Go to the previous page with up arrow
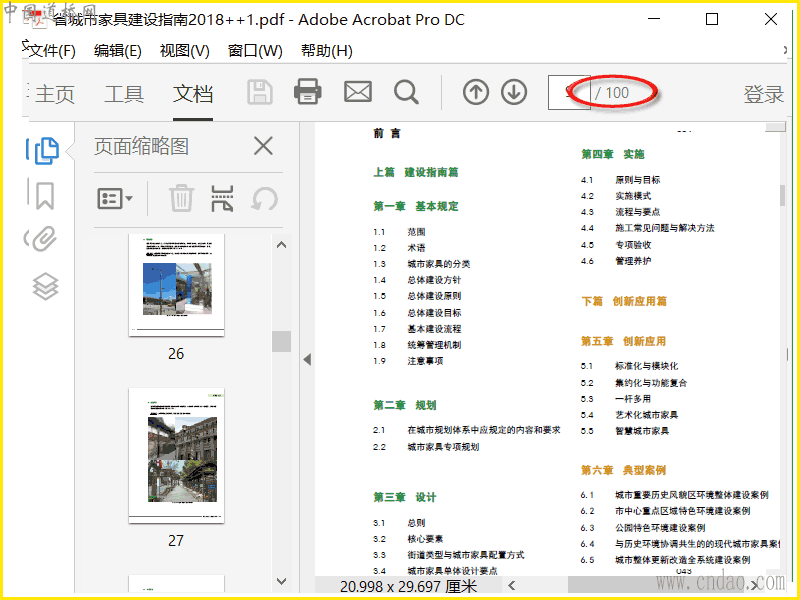The height and width of the screenshot is (600, 800). [x=476, y=92]
